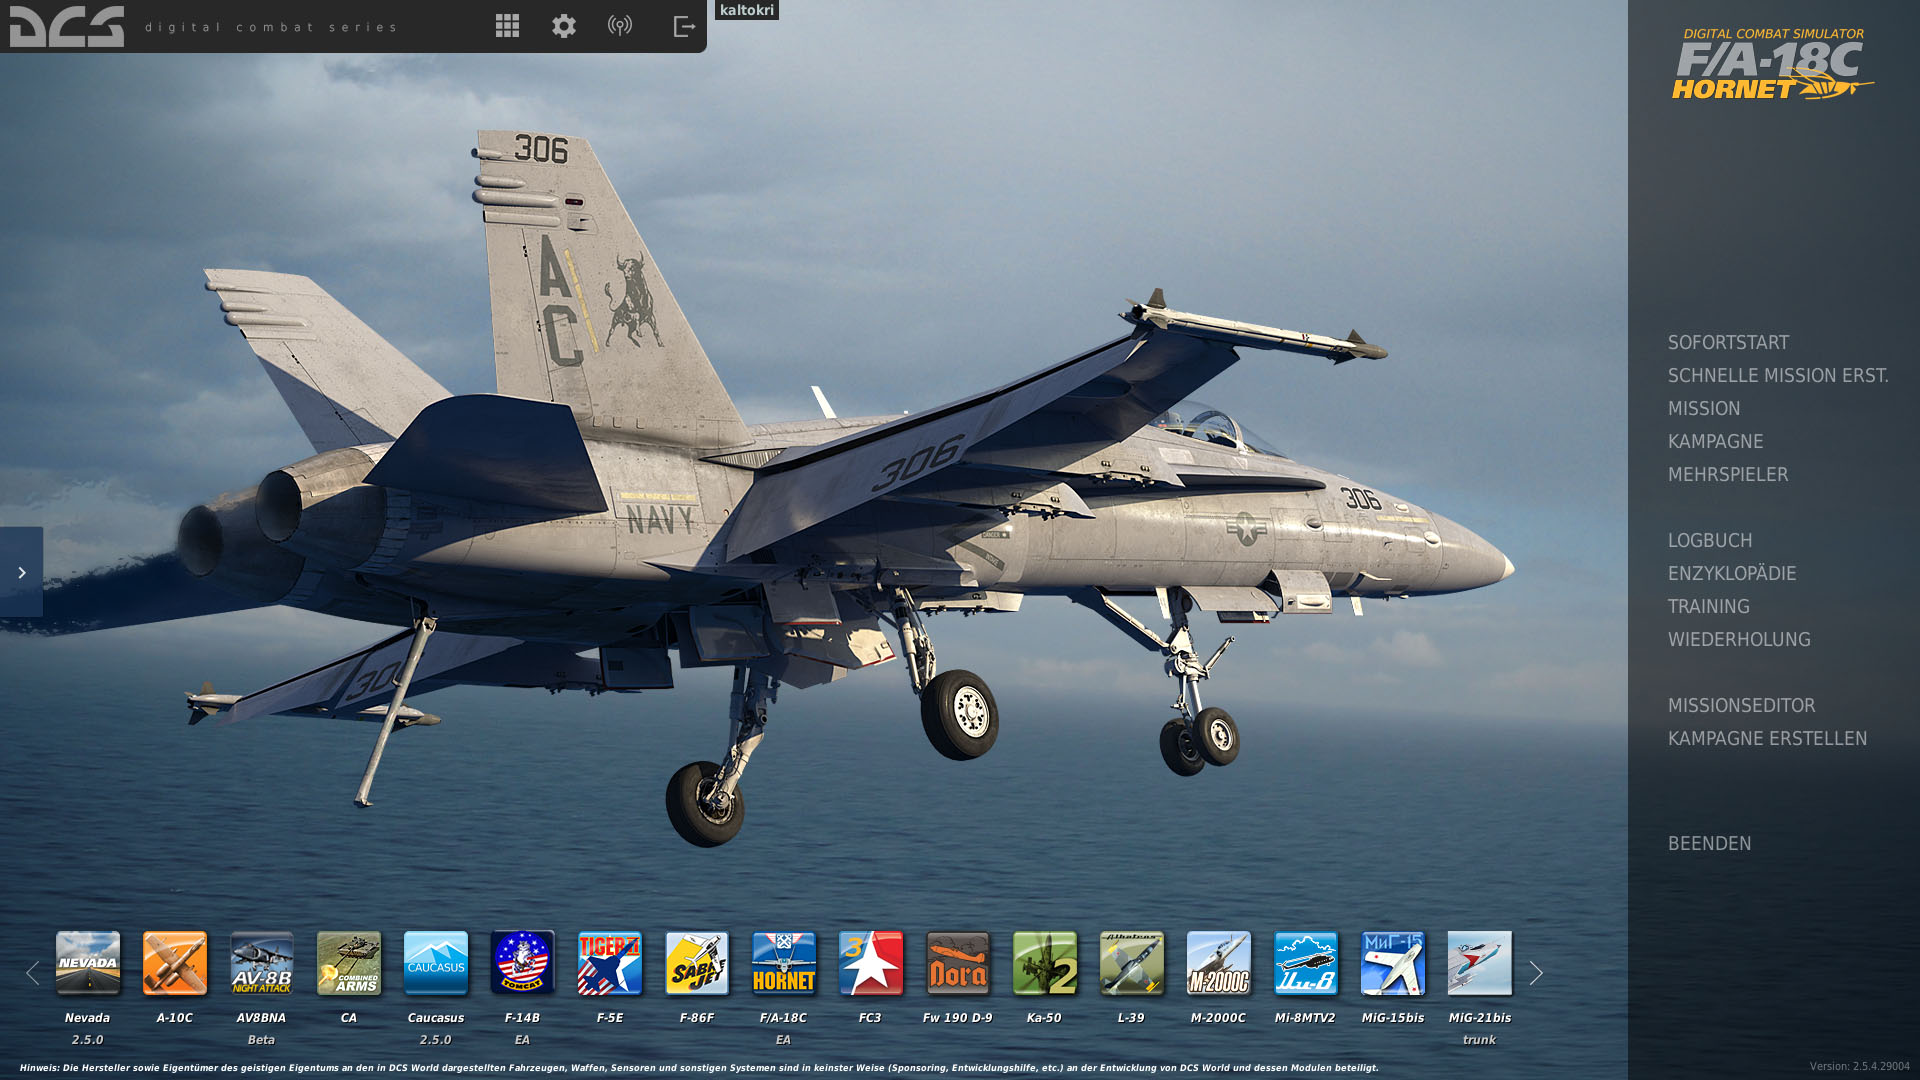1920x1080 pixels.
Task: Choose the Combined Arms CA icon
Action: tap(349, 963)
